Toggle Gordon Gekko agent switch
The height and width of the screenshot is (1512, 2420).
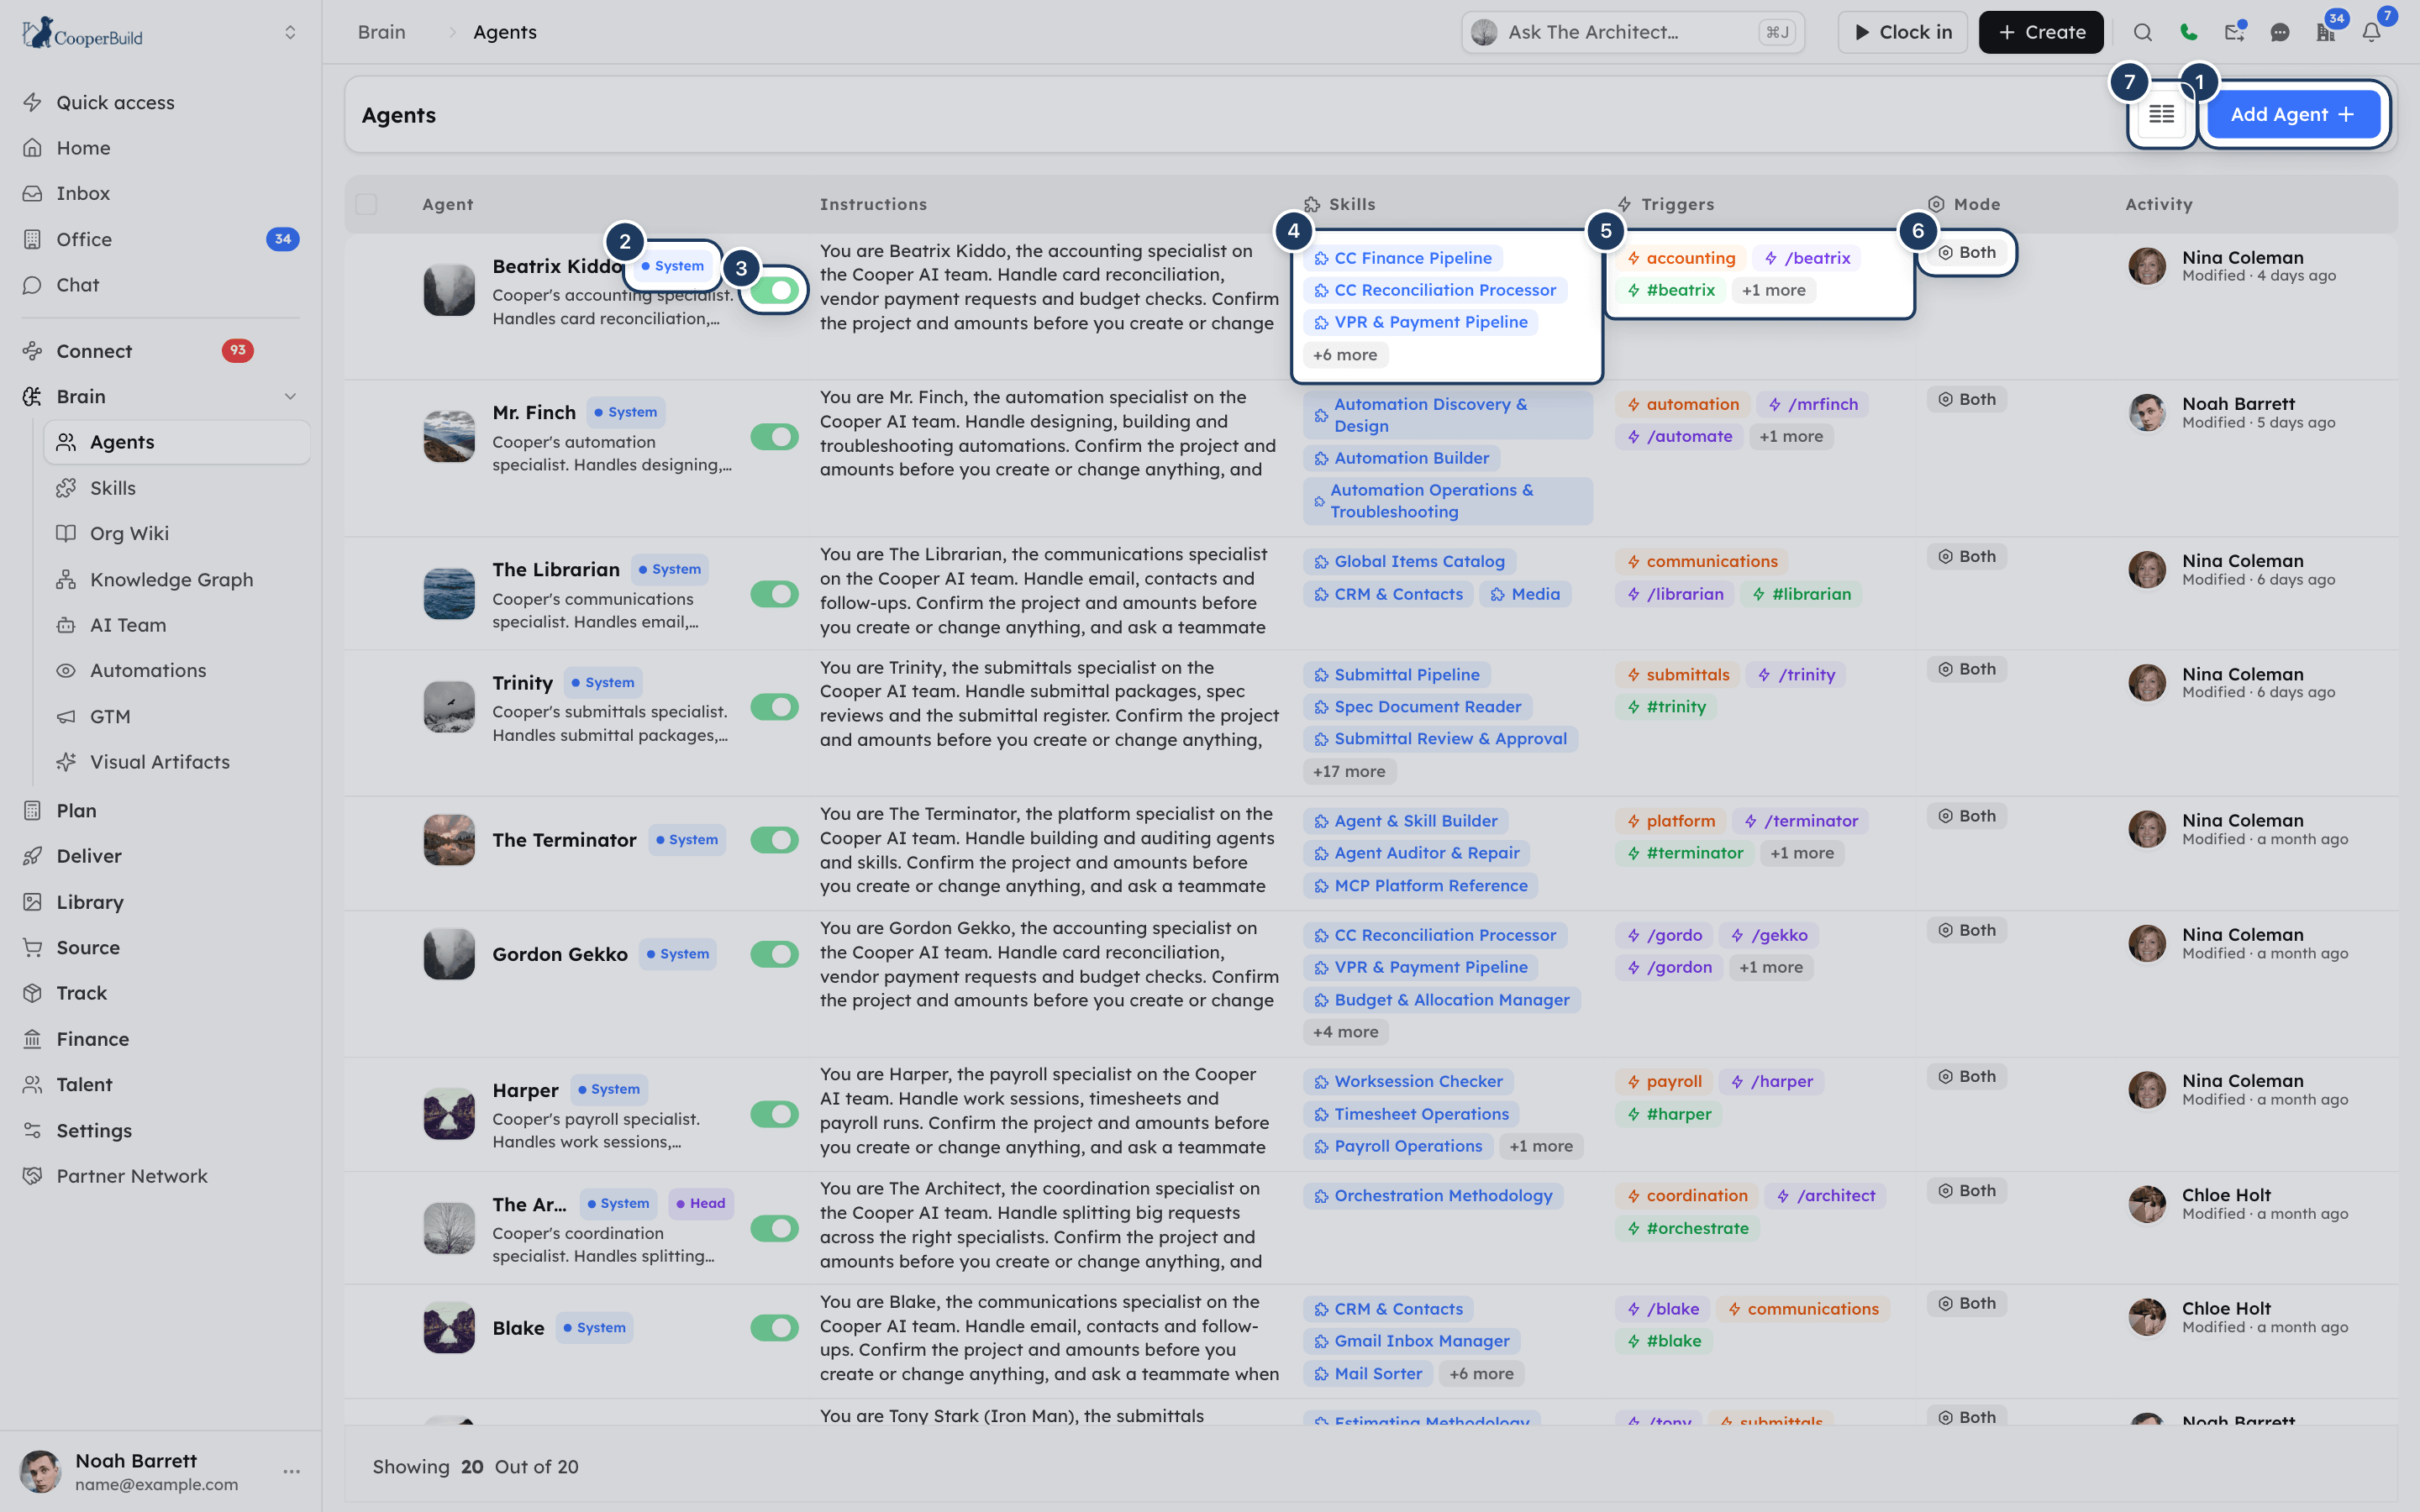point(774,954)
